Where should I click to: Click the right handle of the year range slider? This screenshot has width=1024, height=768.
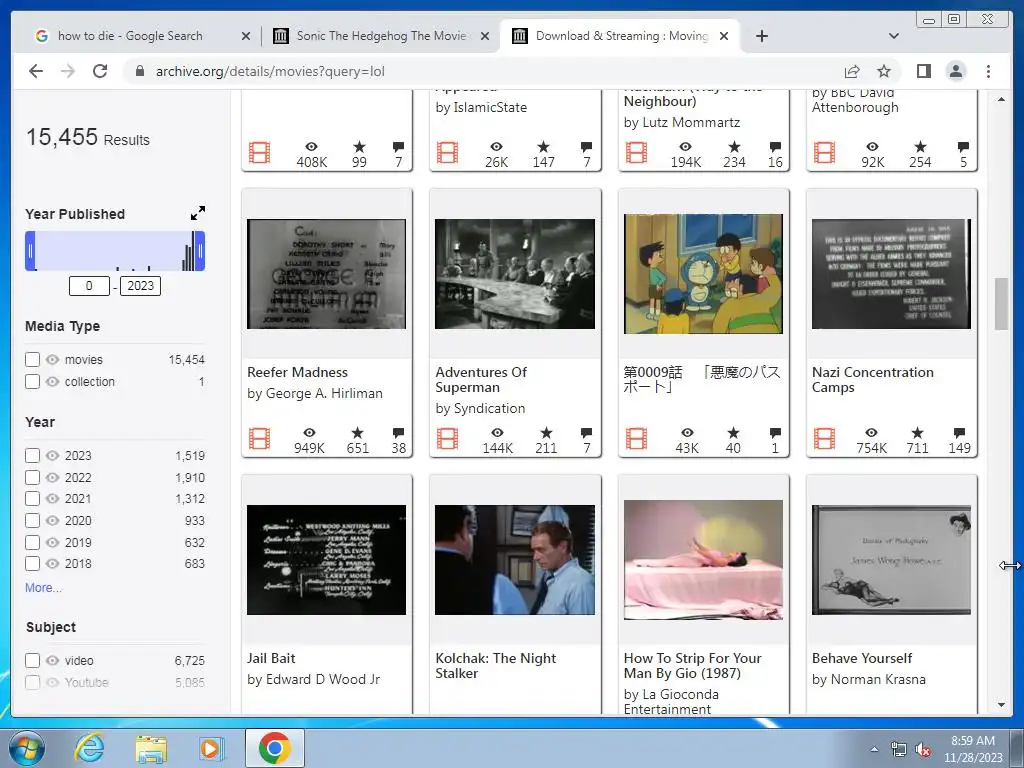pyautogui.click(x=200, y=251)
